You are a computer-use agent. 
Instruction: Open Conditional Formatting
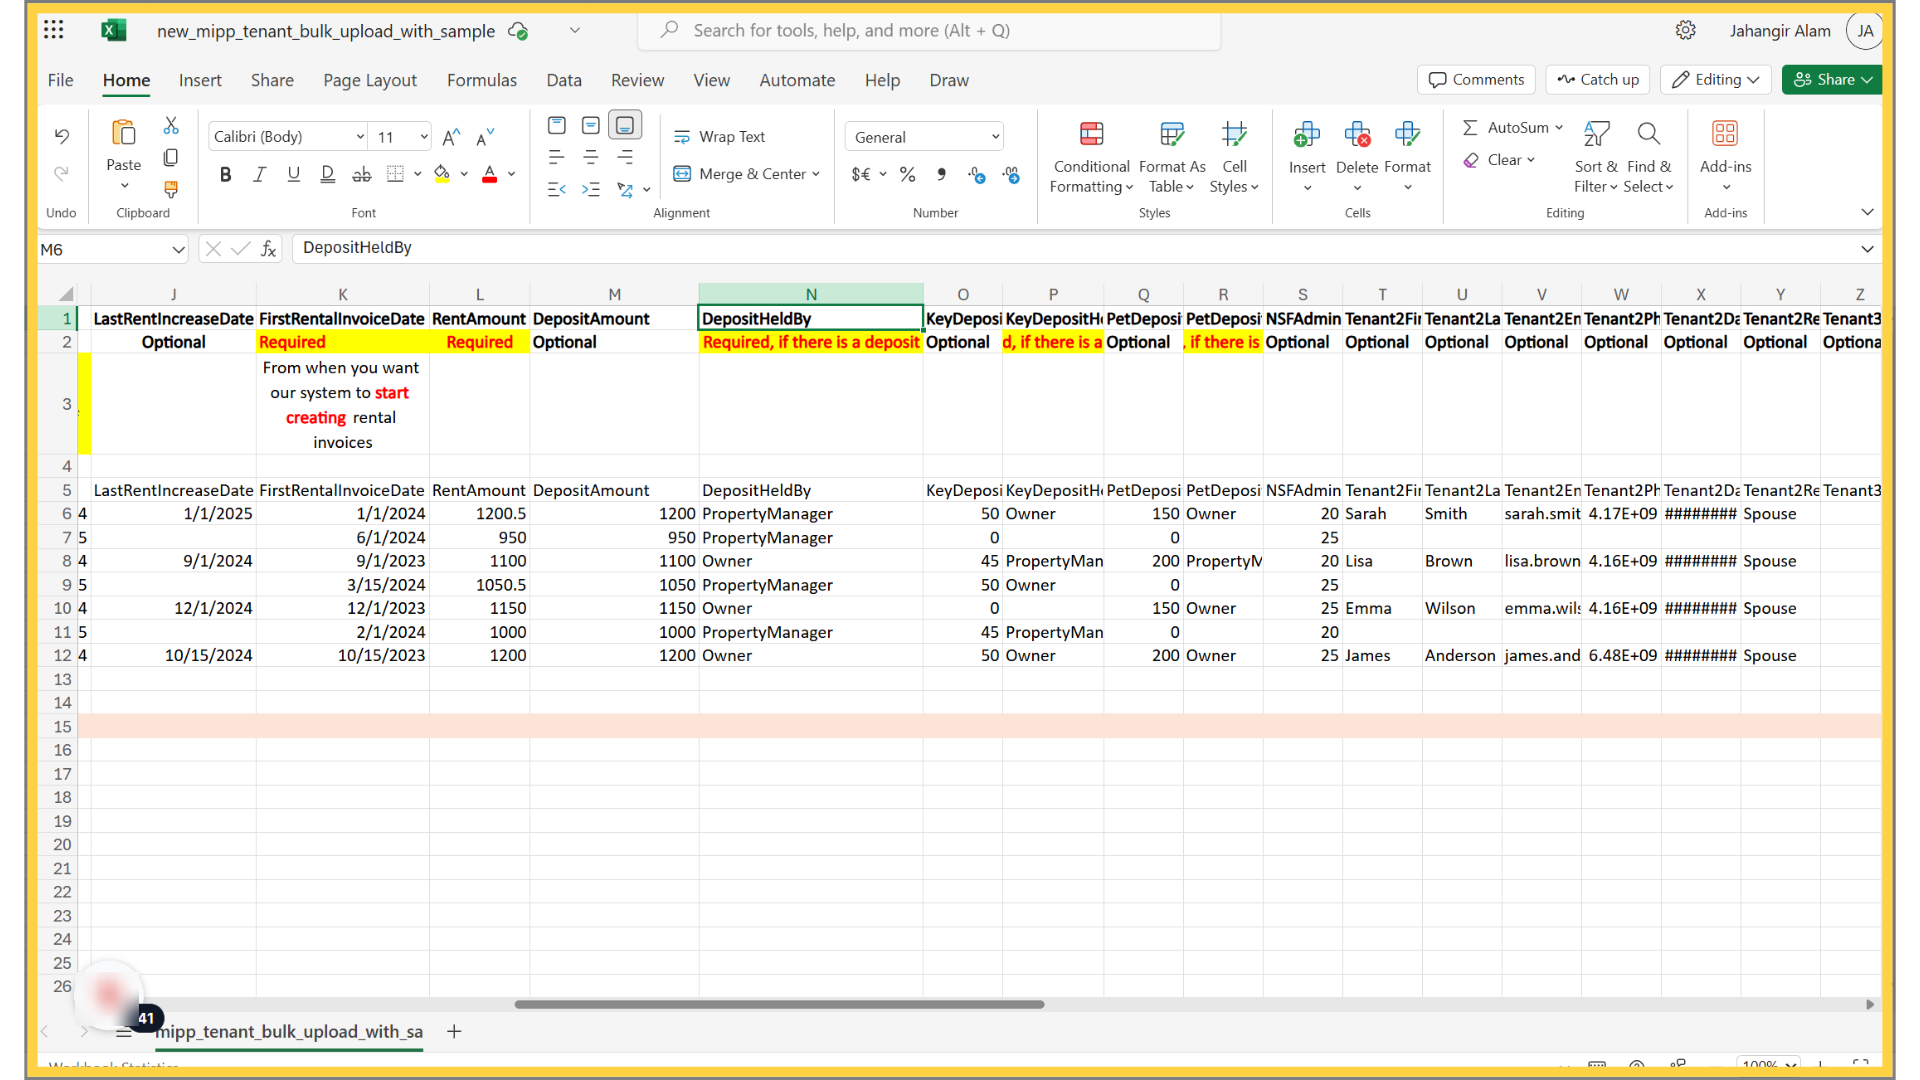tap(1091, 157)
